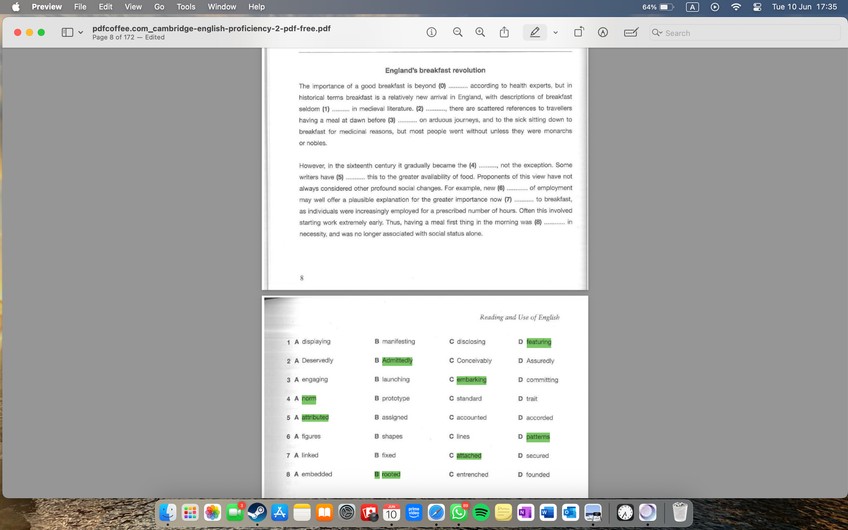The image size is (848, 530).
Task: Open the Apple menu
Action: tap(15, 7)
